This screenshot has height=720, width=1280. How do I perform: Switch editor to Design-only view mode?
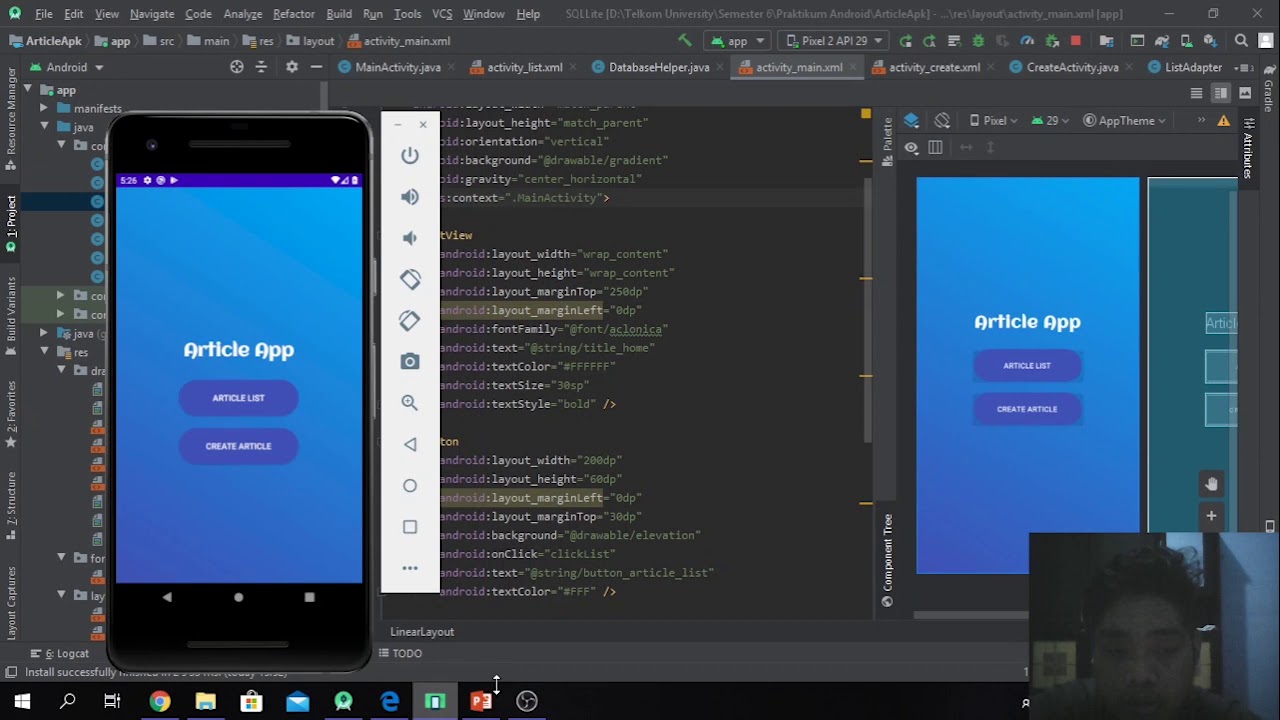[x=1245, y=93]
